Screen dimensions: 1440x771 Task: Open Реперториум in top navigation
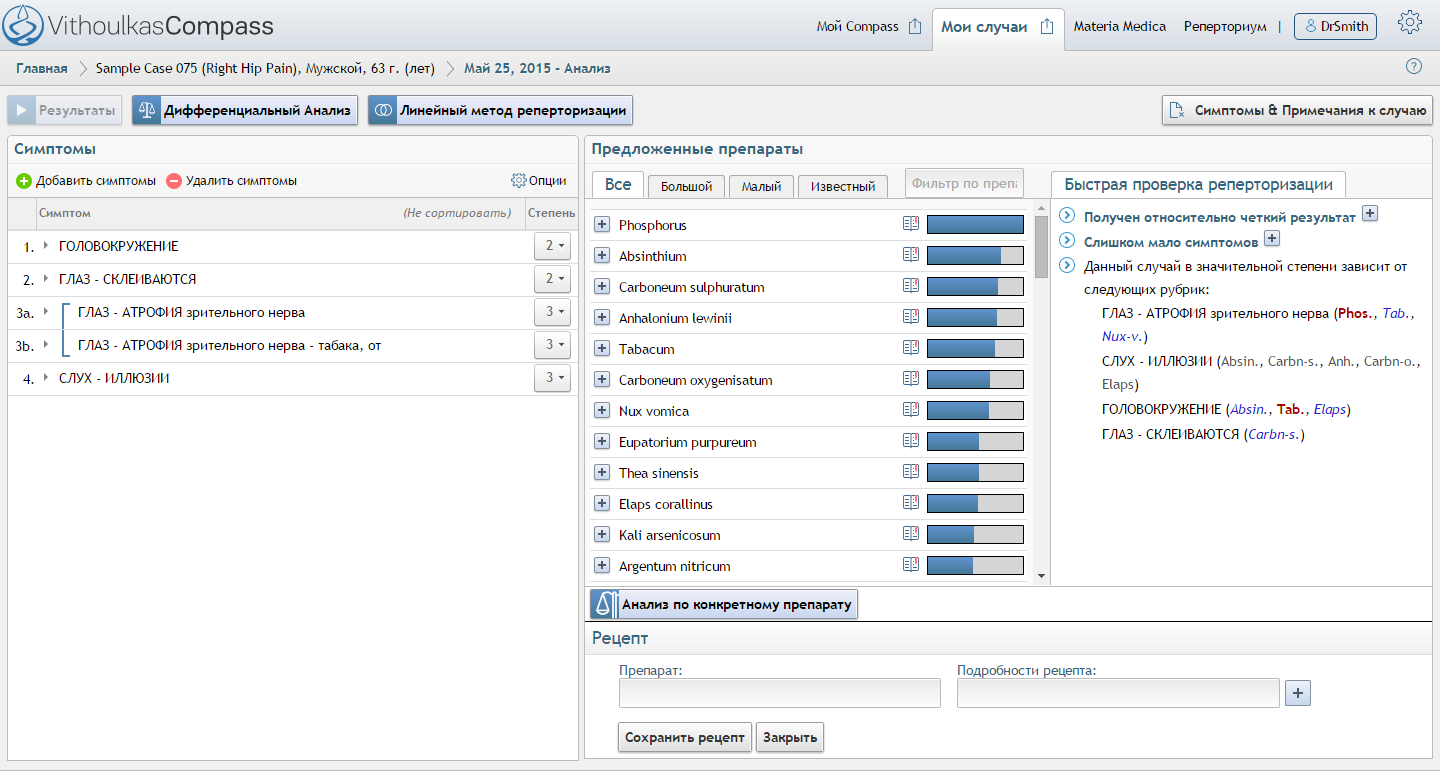tap(1225, 27)
